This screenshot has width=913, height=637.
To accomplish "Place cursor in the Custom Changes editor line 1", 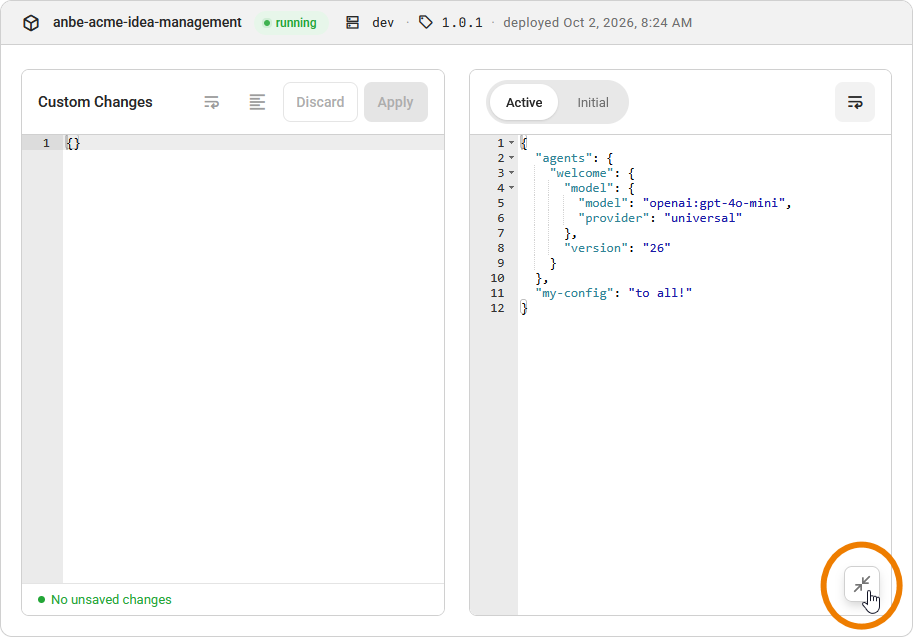I will tap(253, 143).
